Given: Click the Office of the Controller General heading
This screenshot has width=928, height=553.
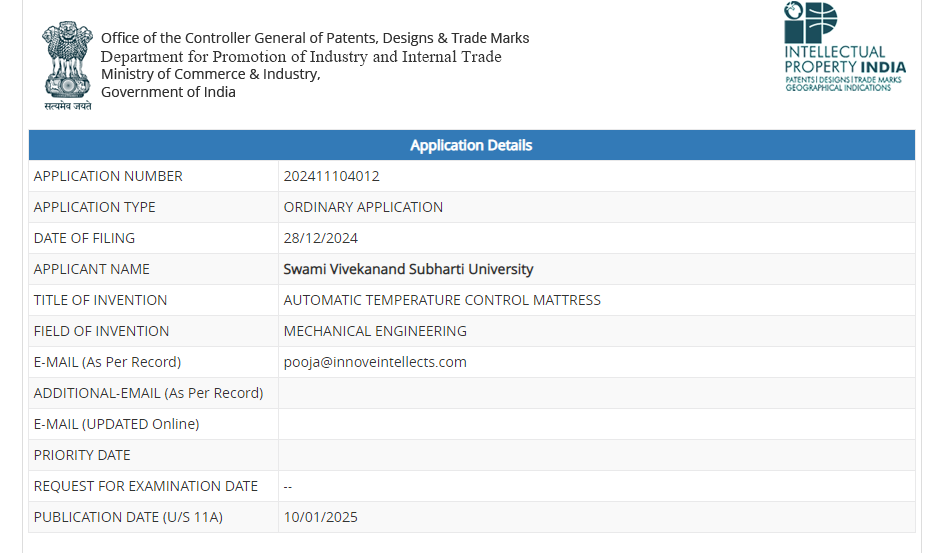Looking at the screenshot, I should click(x=315, y=38).
